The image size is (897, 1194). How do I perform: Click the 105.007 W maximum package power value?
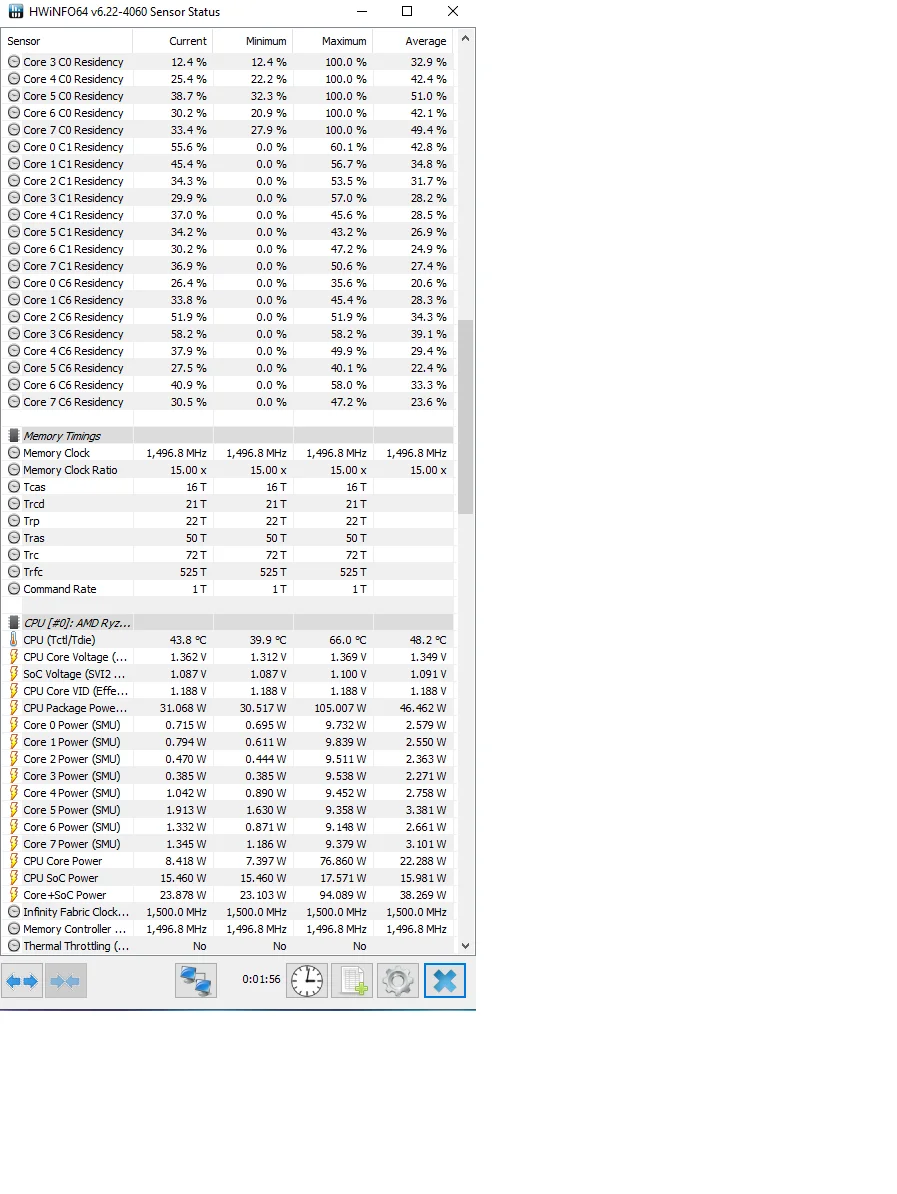[x=340, y=708]
